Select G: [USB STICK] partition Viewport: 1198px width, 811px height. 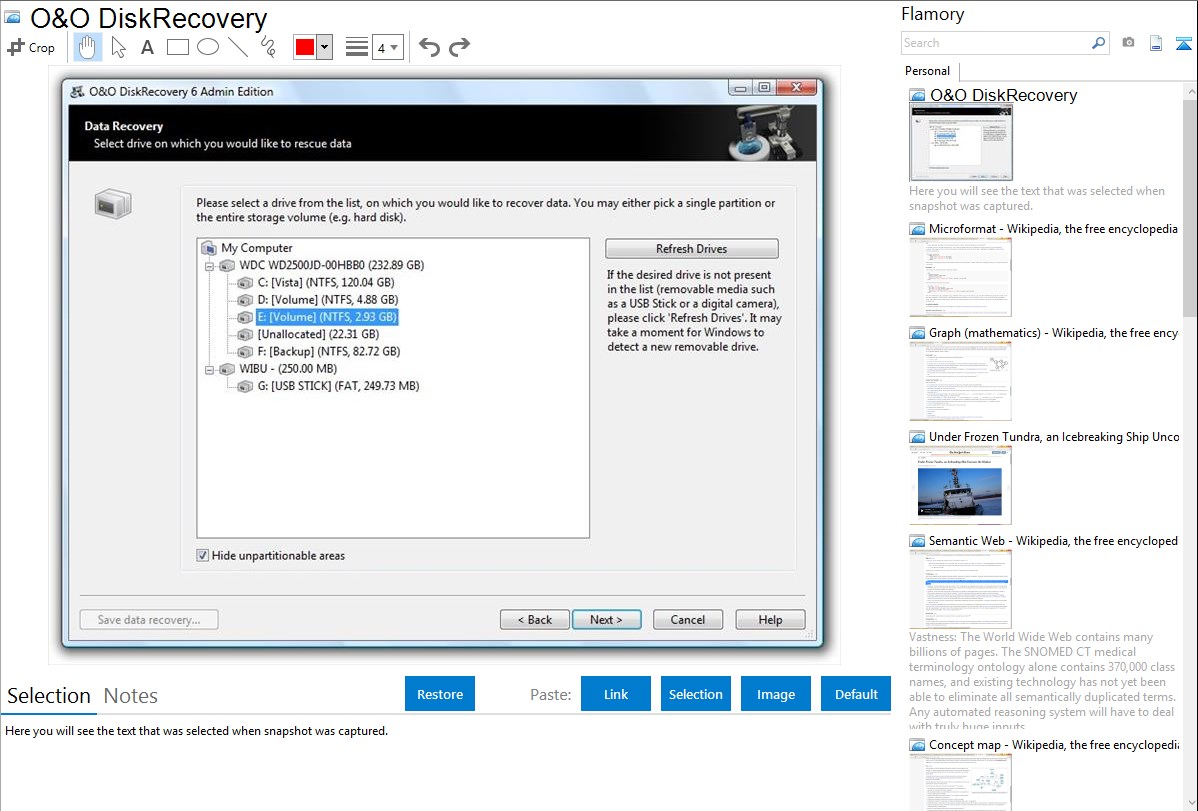point(338,386)
